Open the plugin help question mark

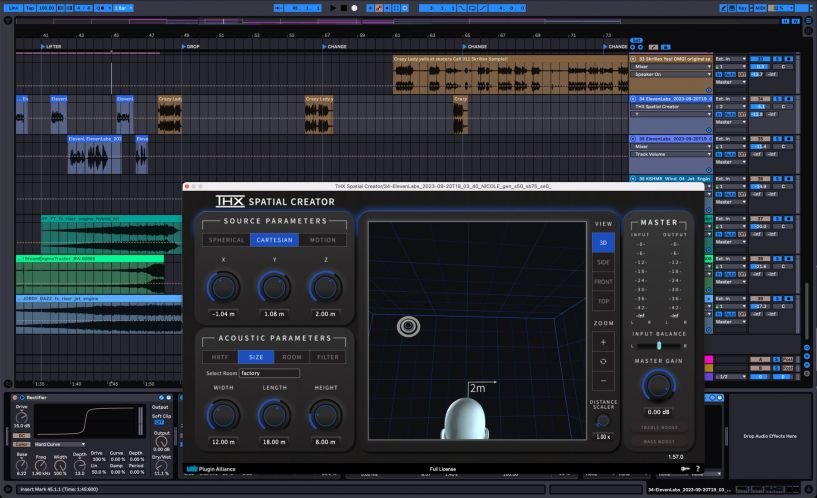(x=697, y=468)
